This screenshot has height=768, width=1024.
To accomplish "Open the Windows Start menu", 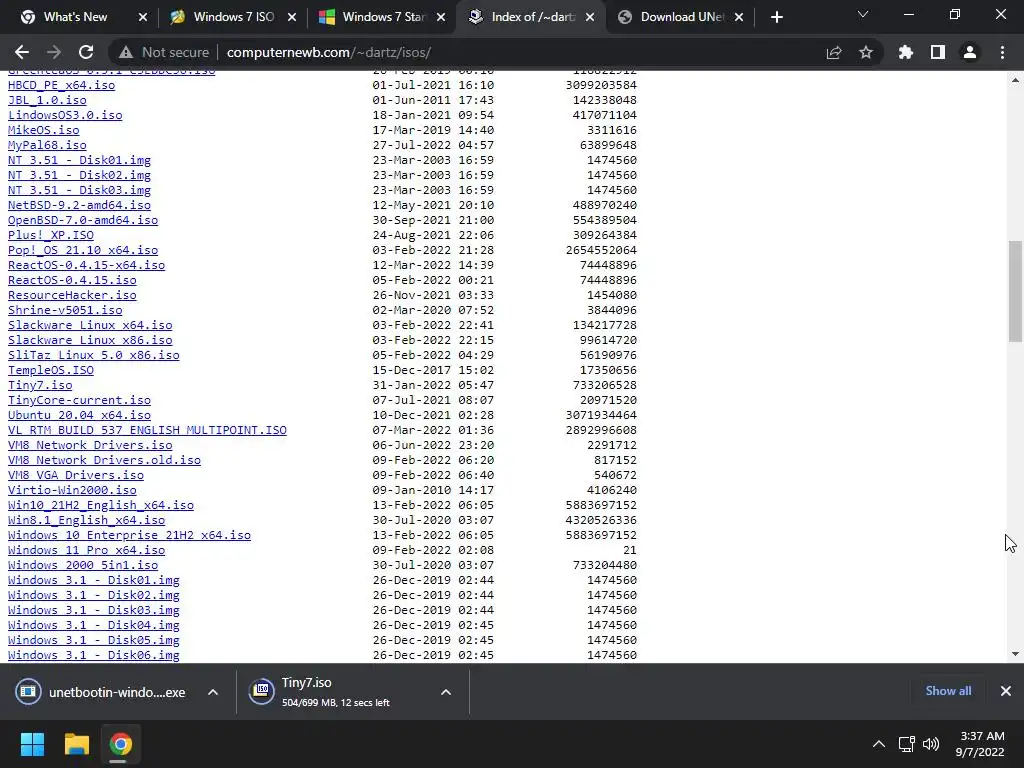I will [x=32, y=744].
